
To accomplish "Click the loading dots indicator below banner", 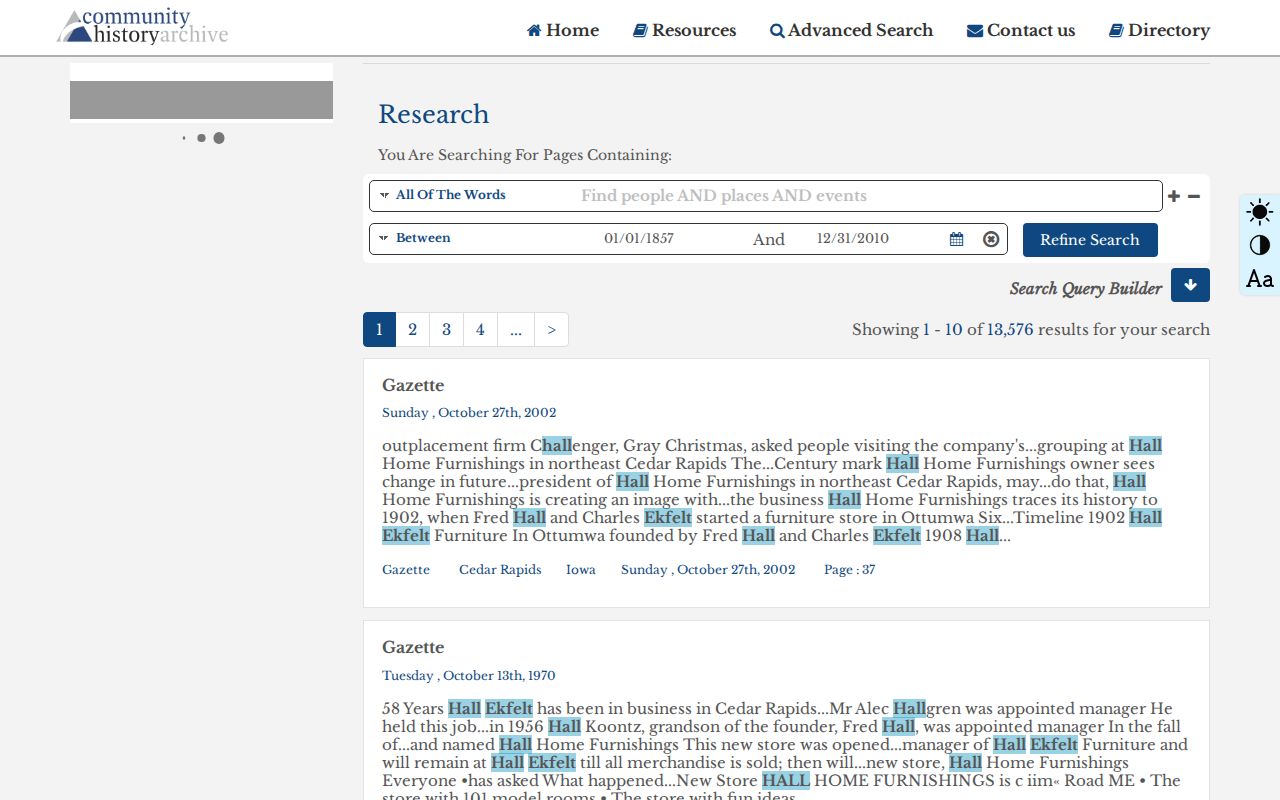I will (x=204, y=138).
